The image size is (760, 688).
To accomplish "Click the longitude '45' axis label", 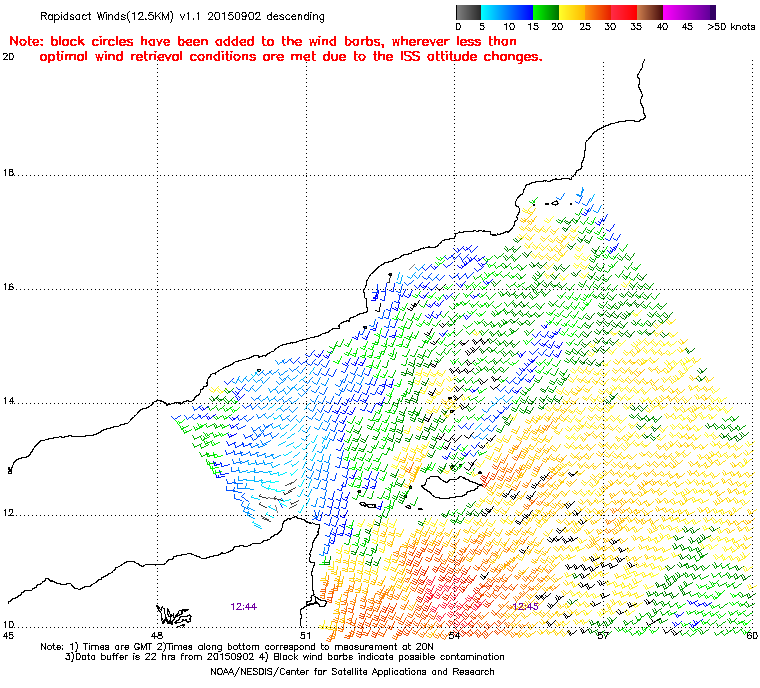I will tap(8, 636).
